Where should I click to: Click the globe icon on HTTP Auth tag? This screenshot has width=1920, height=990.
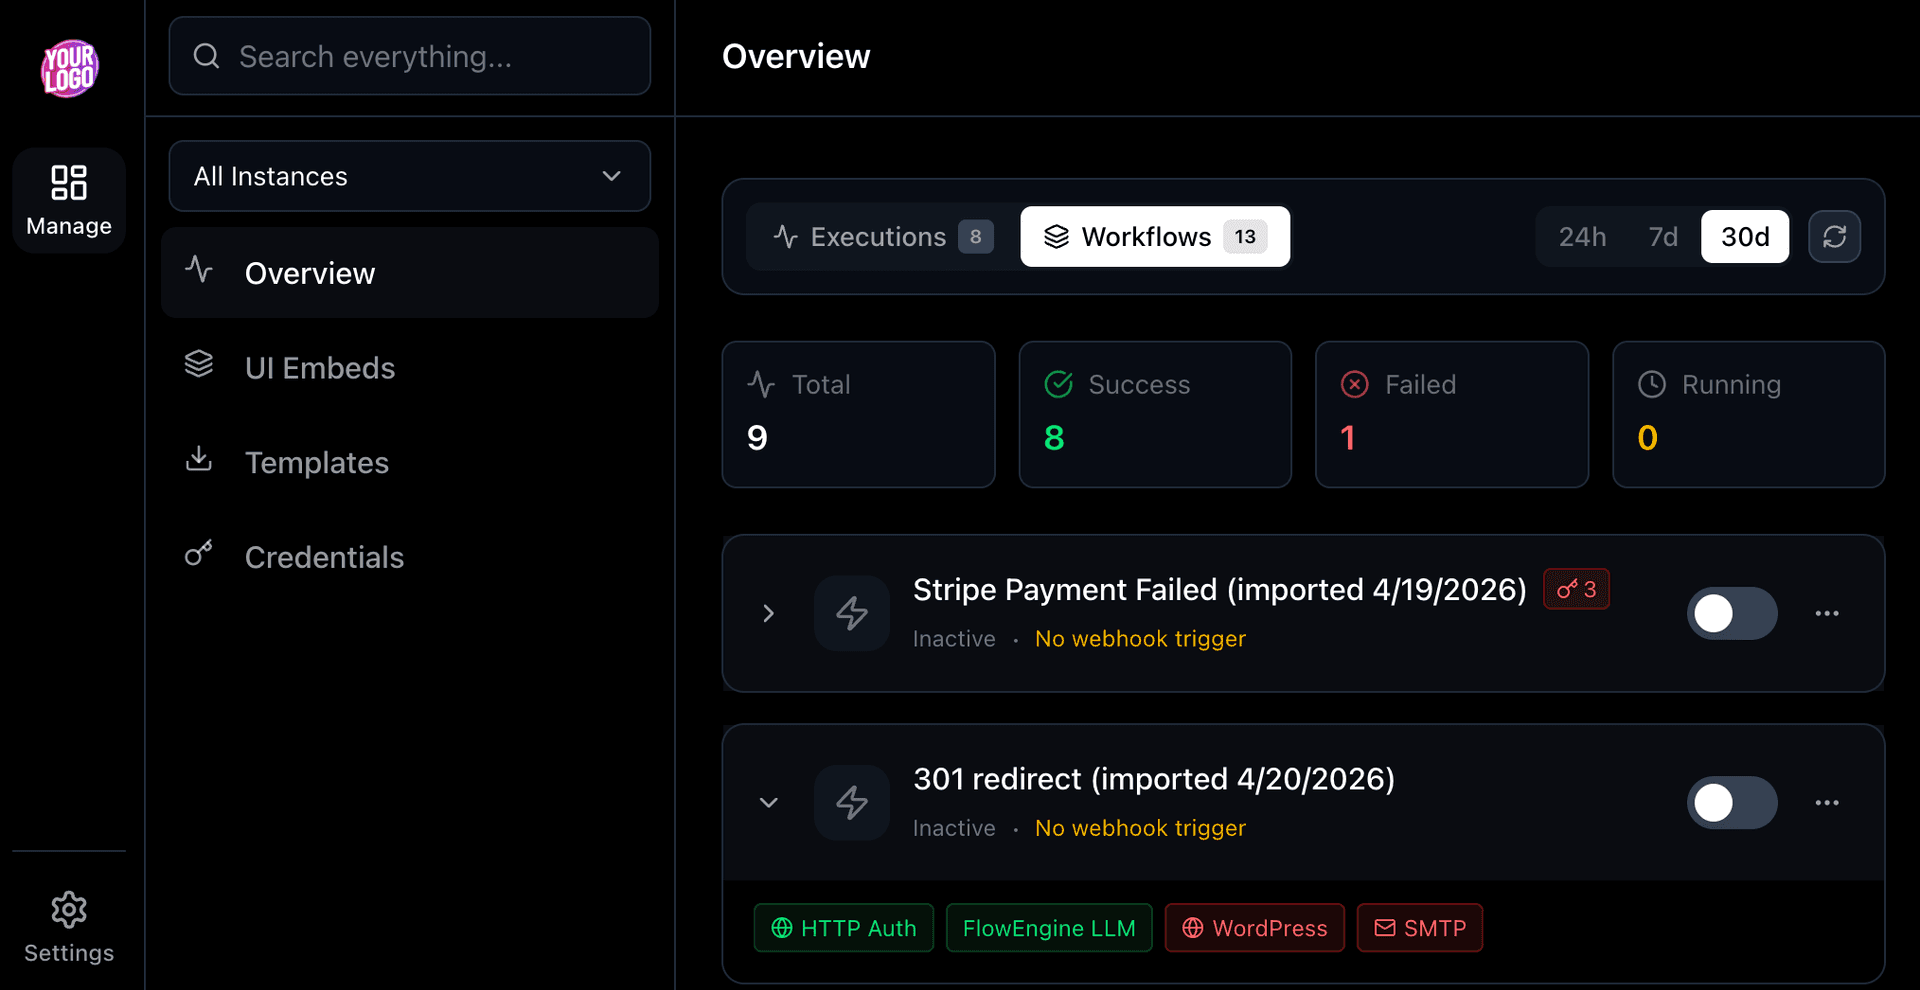pyautogui.click(x=782, y=928)
